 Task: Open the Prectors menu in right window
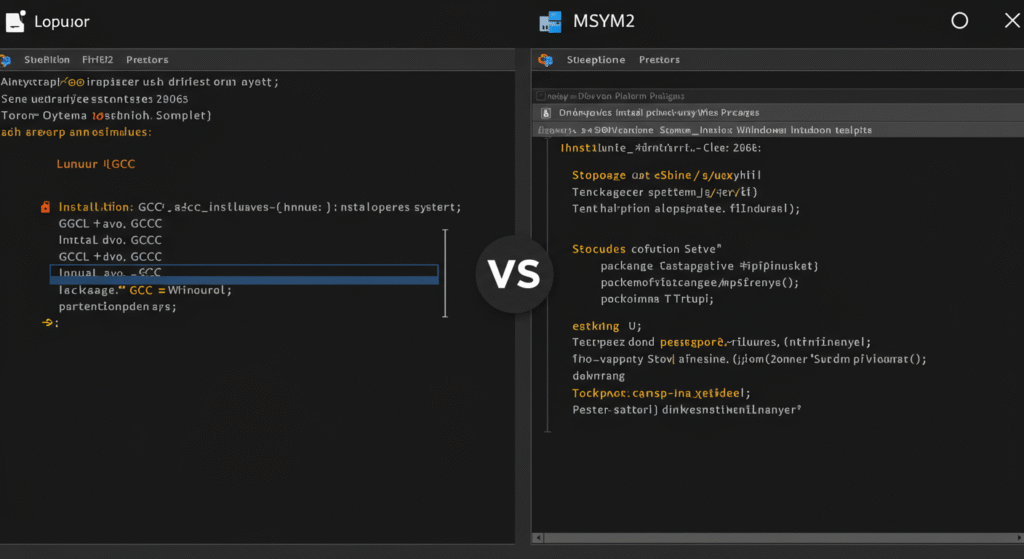tap(659, 60)
